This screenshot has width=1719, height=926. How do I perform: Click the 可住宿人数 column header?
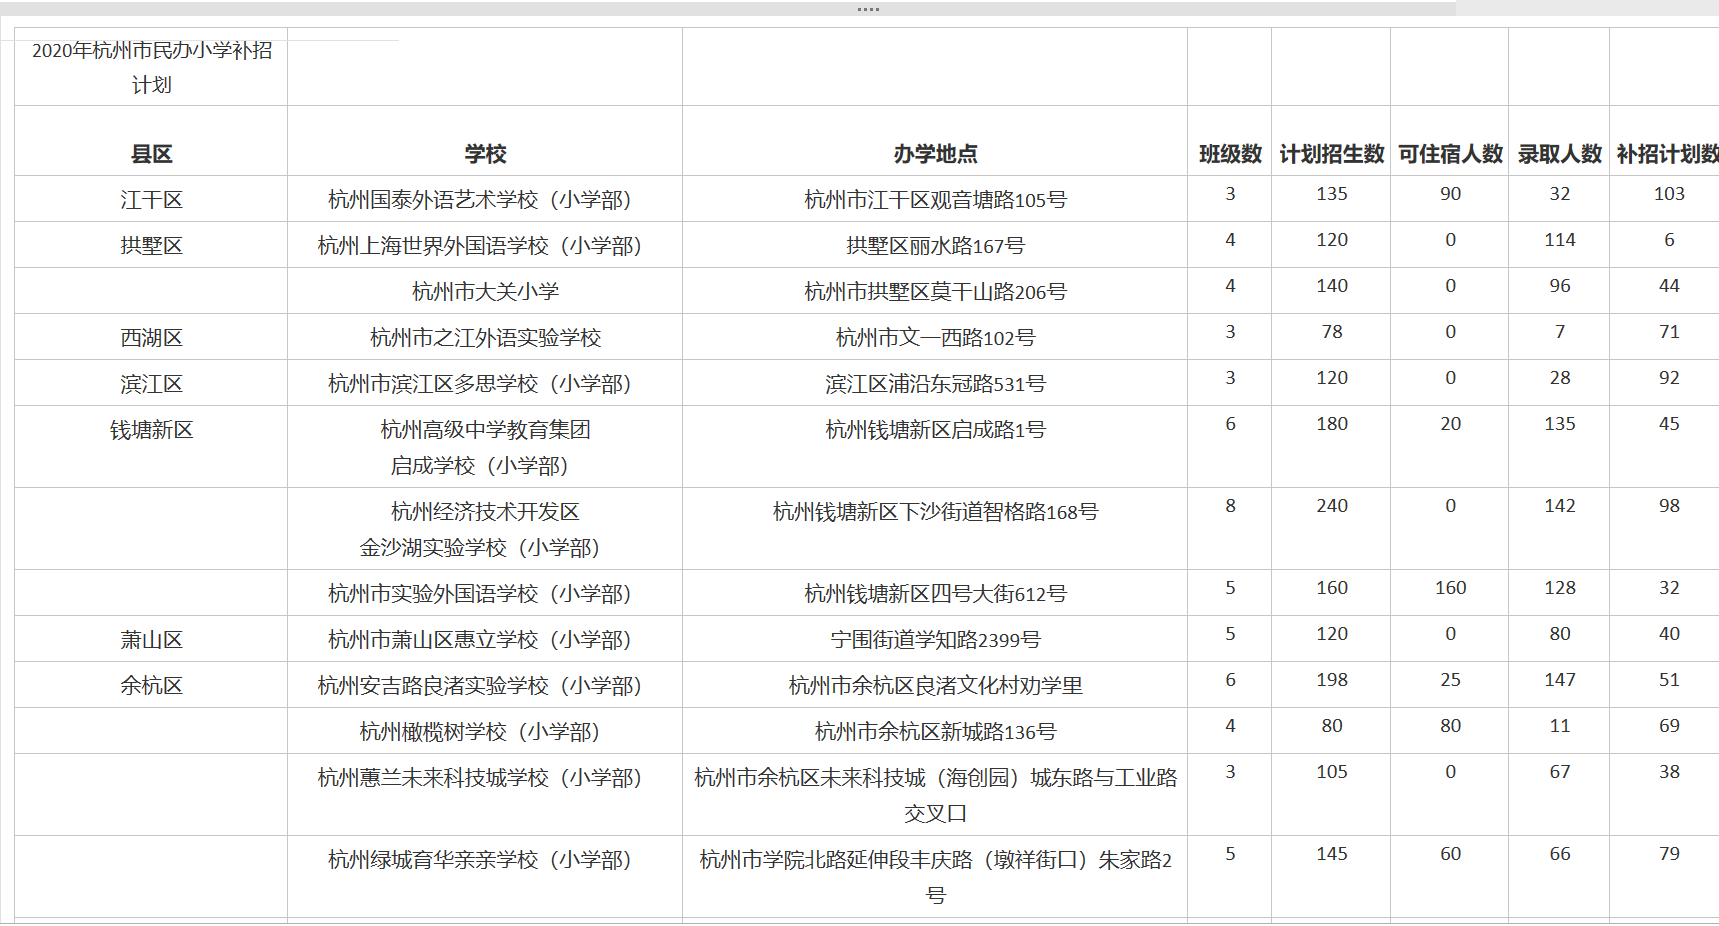click(x=1450, y=154)
